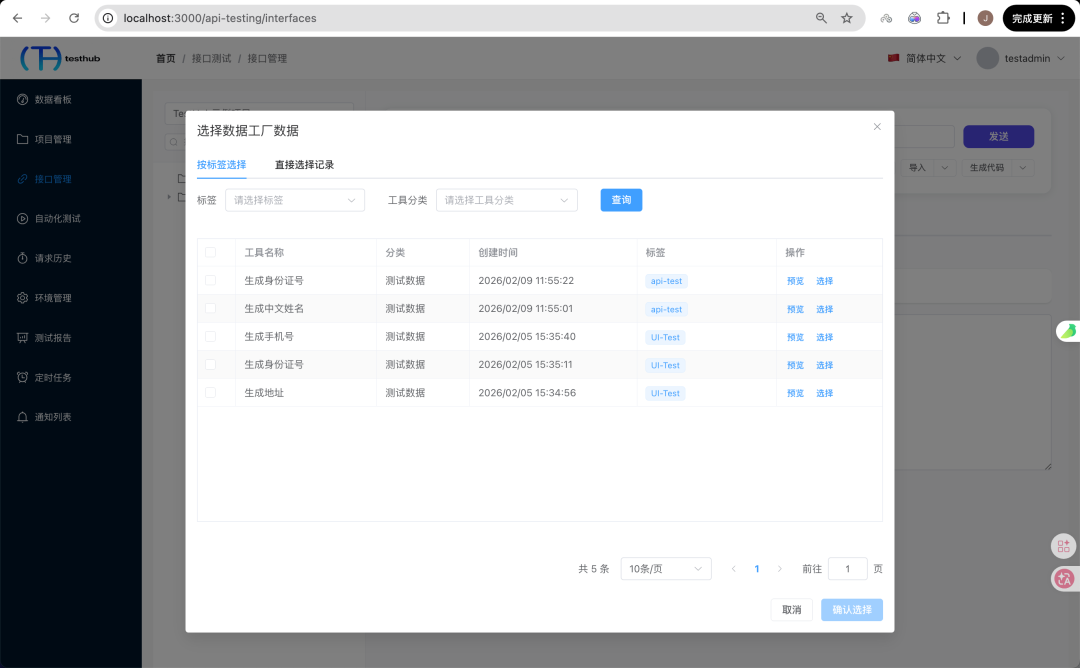Click the testadmin avatar

coord(987,59)
